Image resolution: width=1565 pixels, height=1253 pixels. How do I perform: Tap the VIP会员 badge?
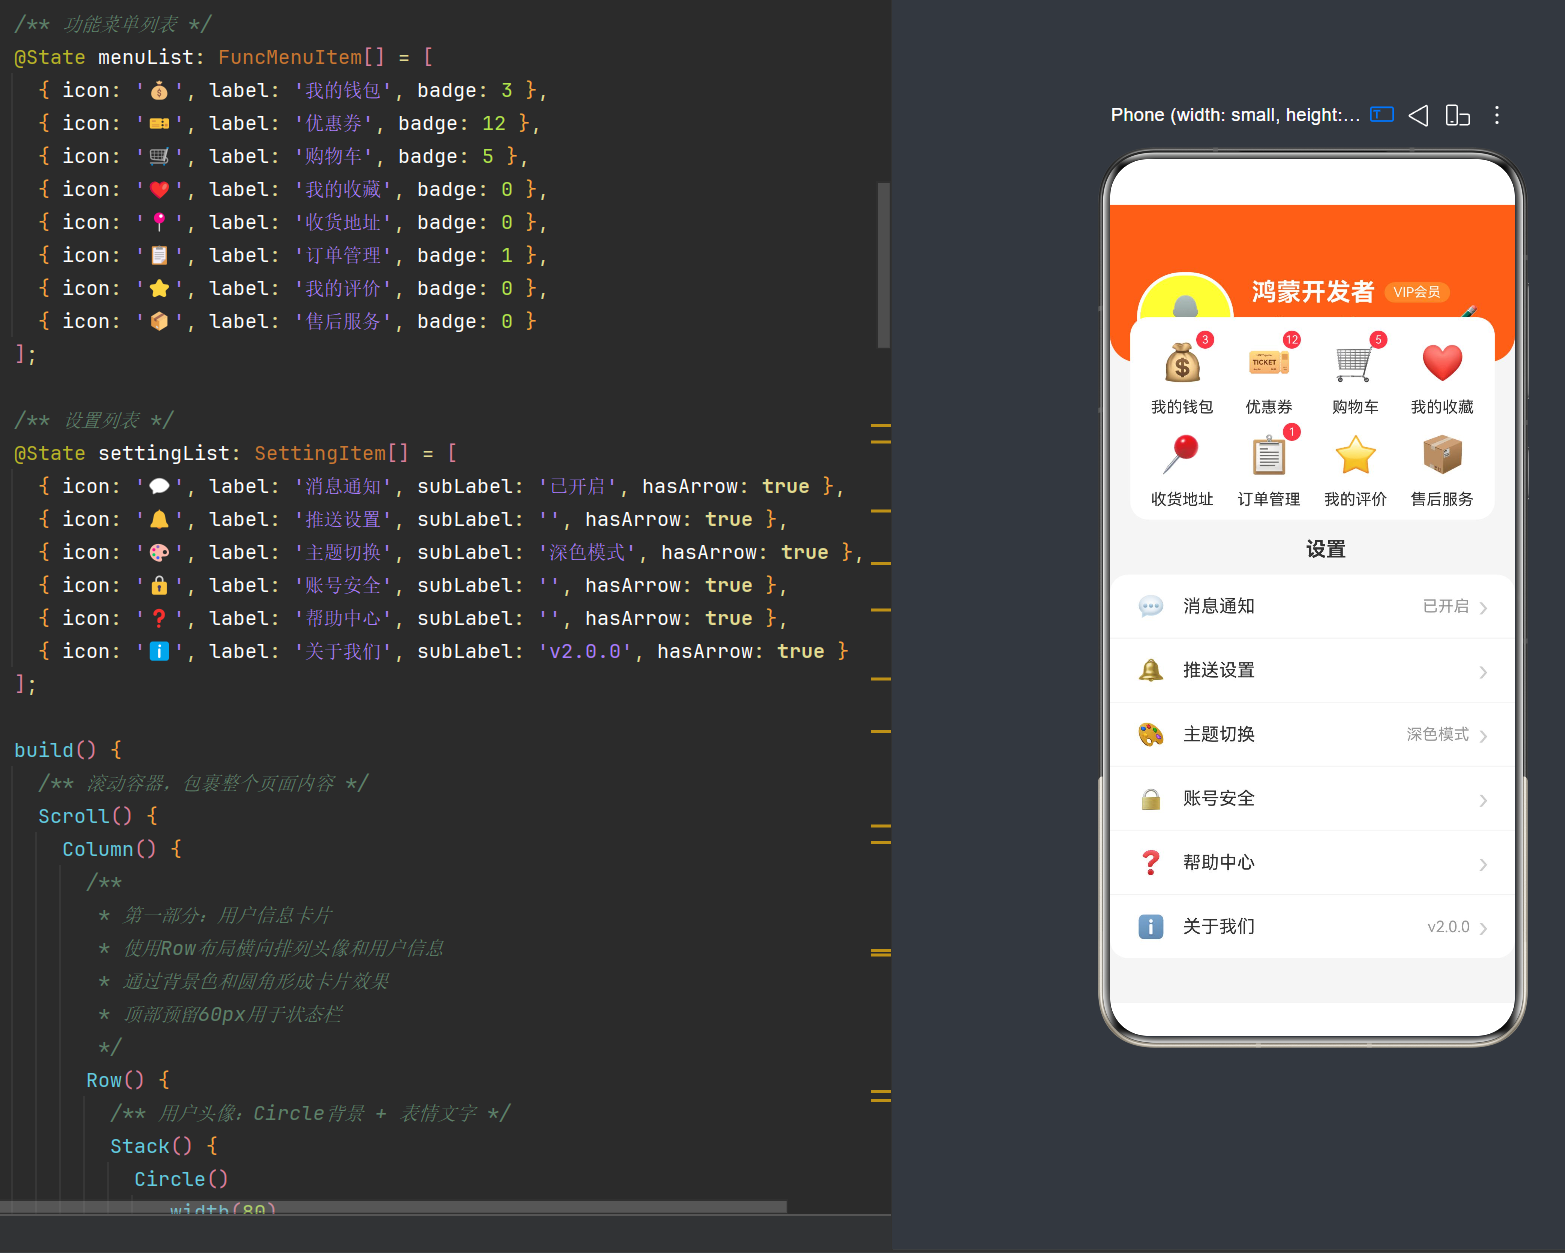click(1417, 292)
